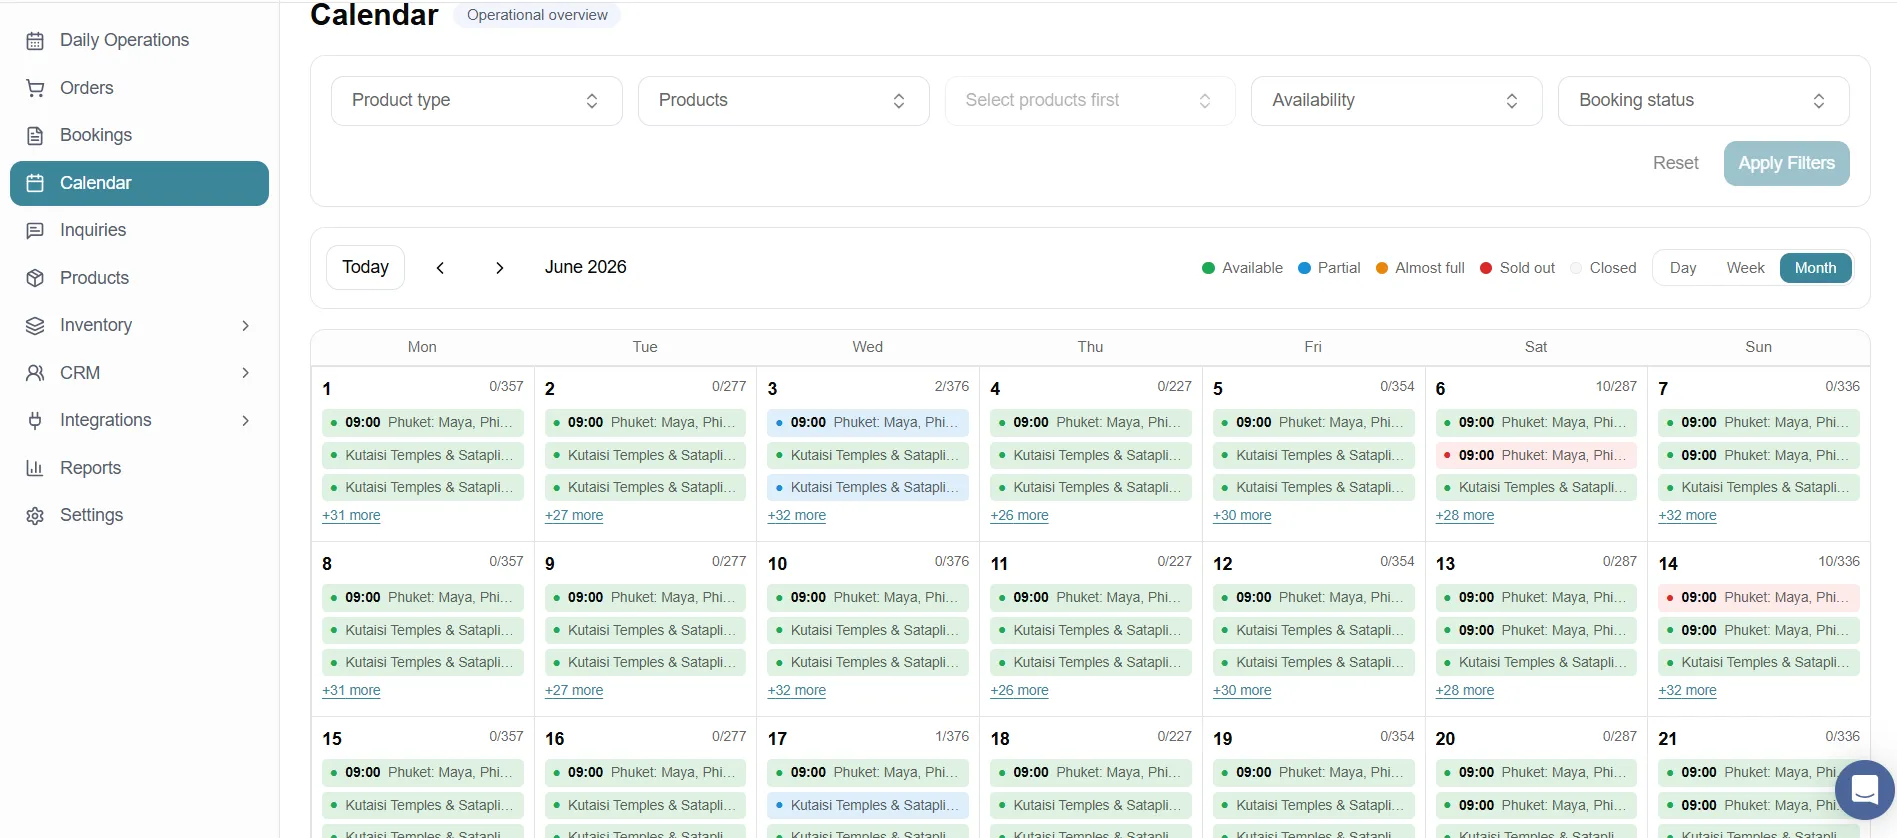Screen dimensions: 1897x838
Task: Click the 10/287 capacity on June 6
Action: point(1616,387)
